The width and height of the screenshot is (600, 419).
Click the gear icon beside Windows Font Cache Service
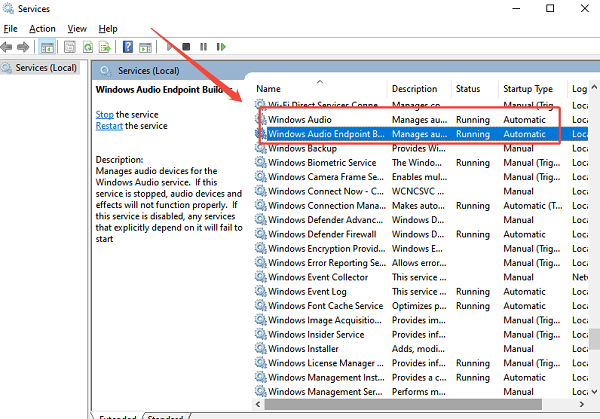pos(261,305)
